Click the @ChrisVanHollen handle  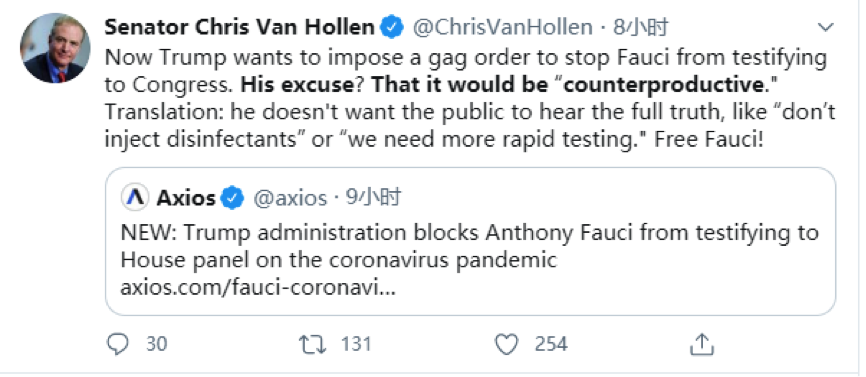tap(503, 27)
